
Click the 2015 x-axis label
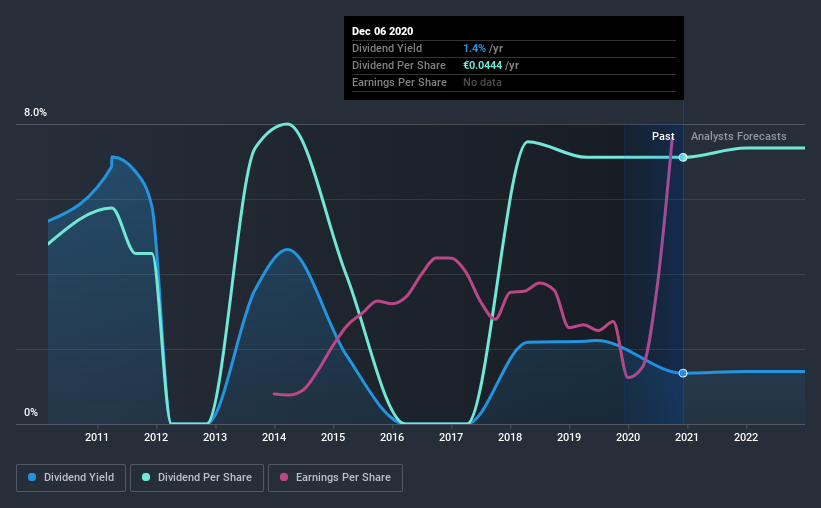pyautogui.click(x=333, y=437)
